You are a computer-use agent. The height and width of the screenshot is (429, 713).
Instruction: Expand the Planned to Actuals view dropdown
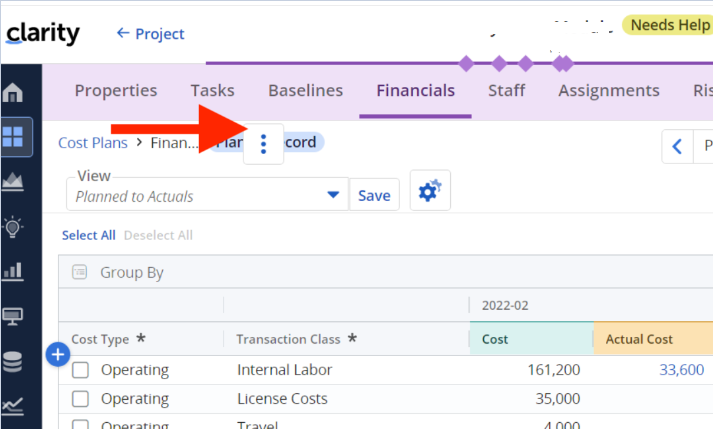coord(334,195)
